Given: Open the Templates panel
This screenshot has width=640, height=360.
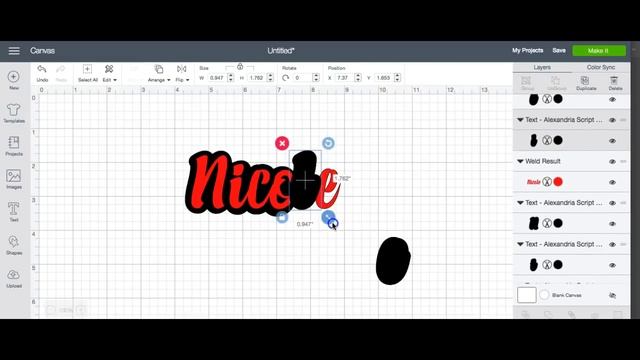Looking at the screenshot, I should point(13,113).
